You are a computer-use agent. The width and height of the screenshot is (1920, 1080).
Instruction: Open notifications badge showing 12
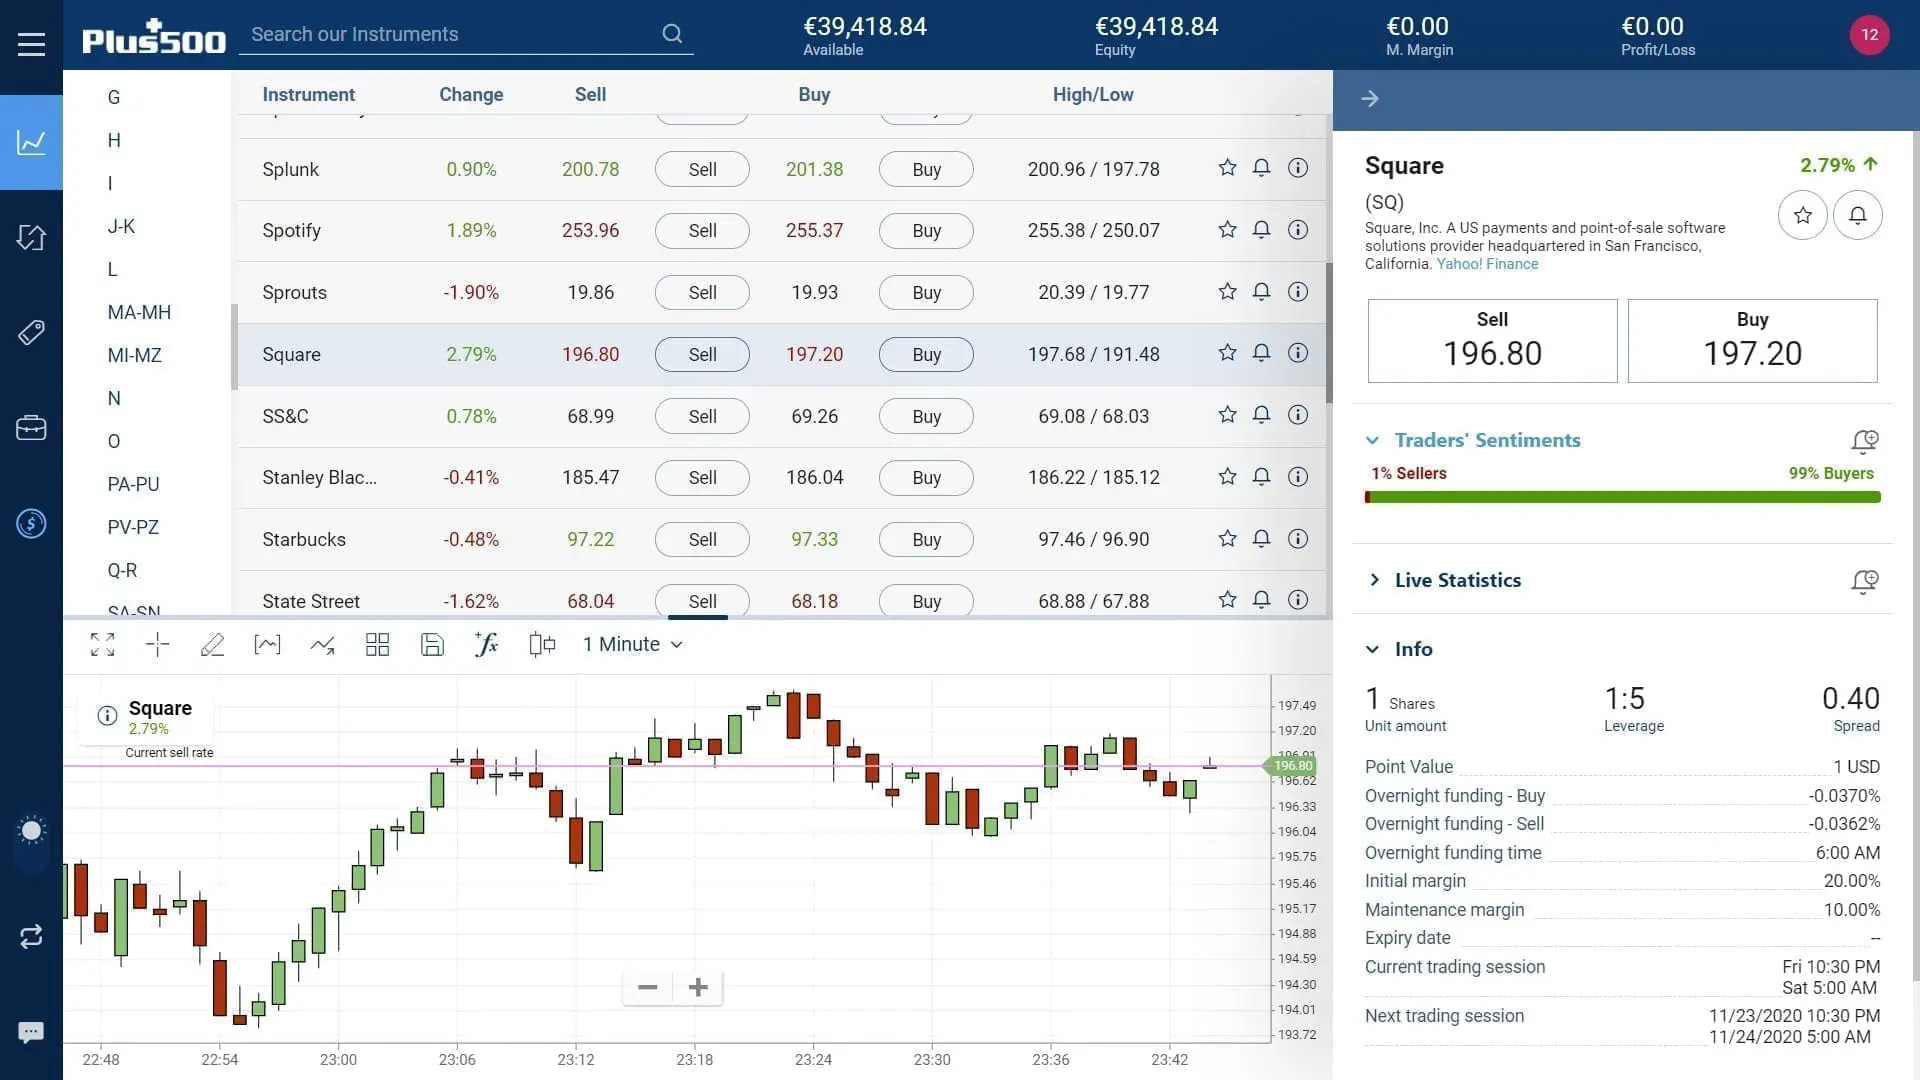tap(1869, 34)
